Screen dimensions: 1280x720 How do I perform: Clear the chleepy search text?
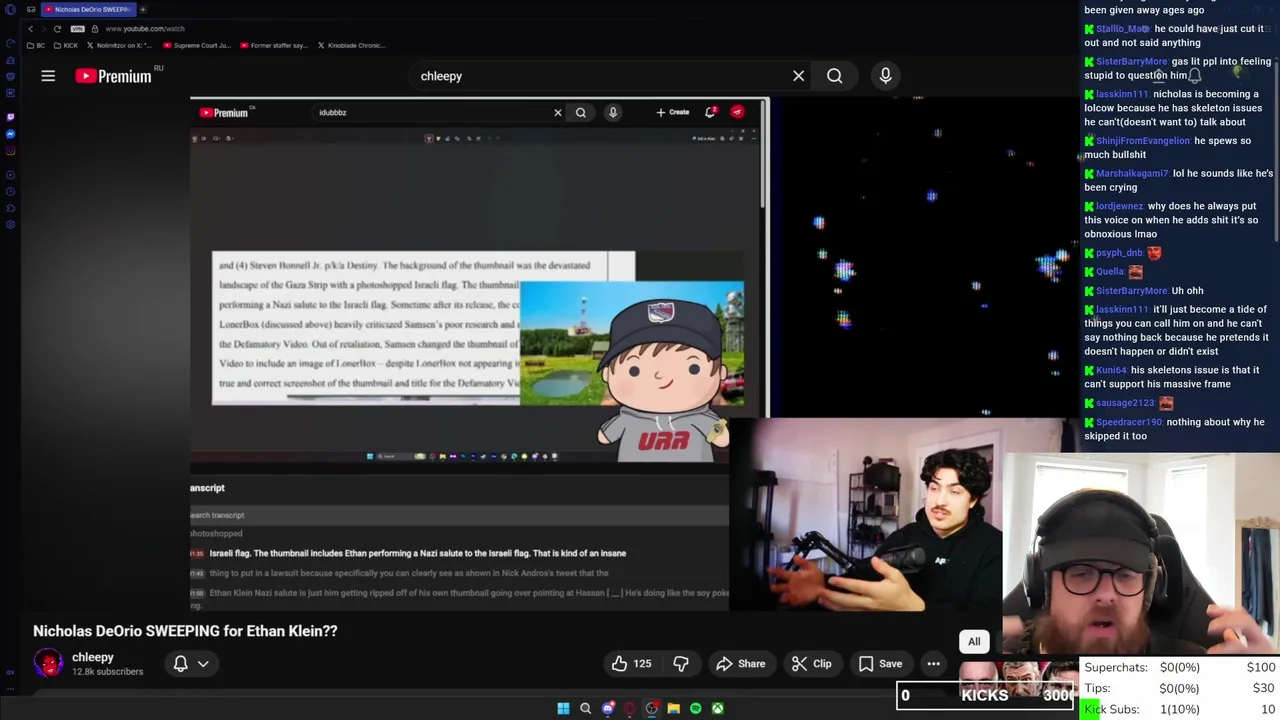pyautogui.click(x=798, y=76)
